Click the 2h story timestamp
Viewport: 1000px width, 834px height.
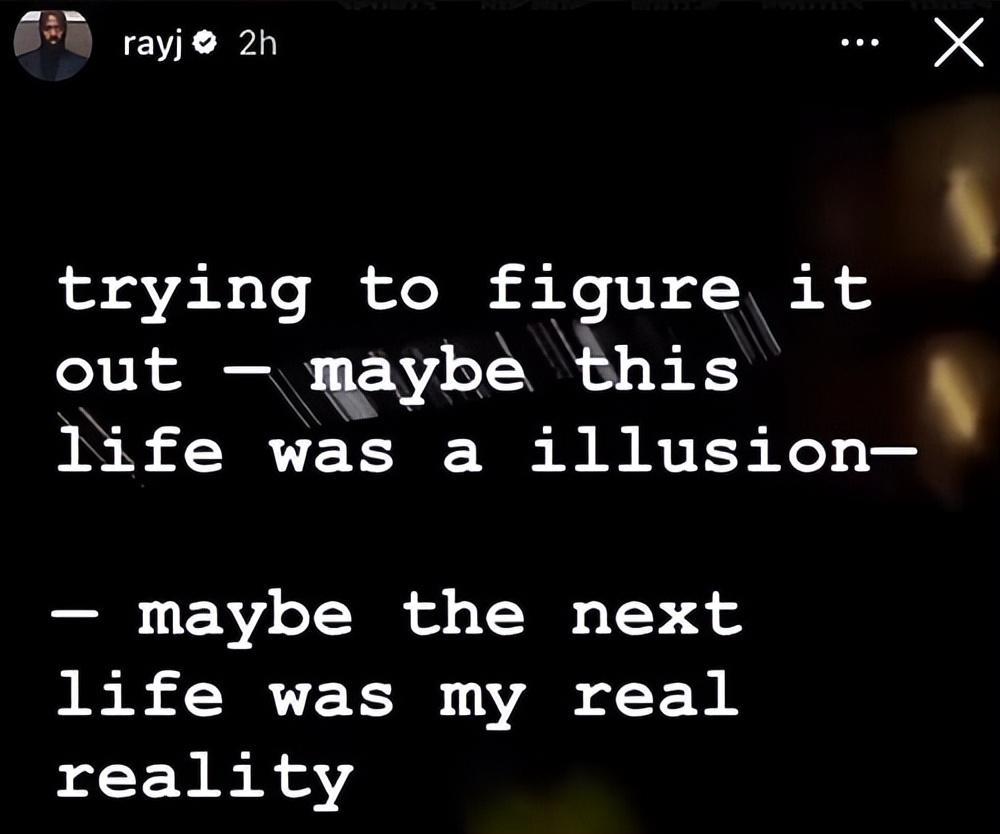click(258, 43)
